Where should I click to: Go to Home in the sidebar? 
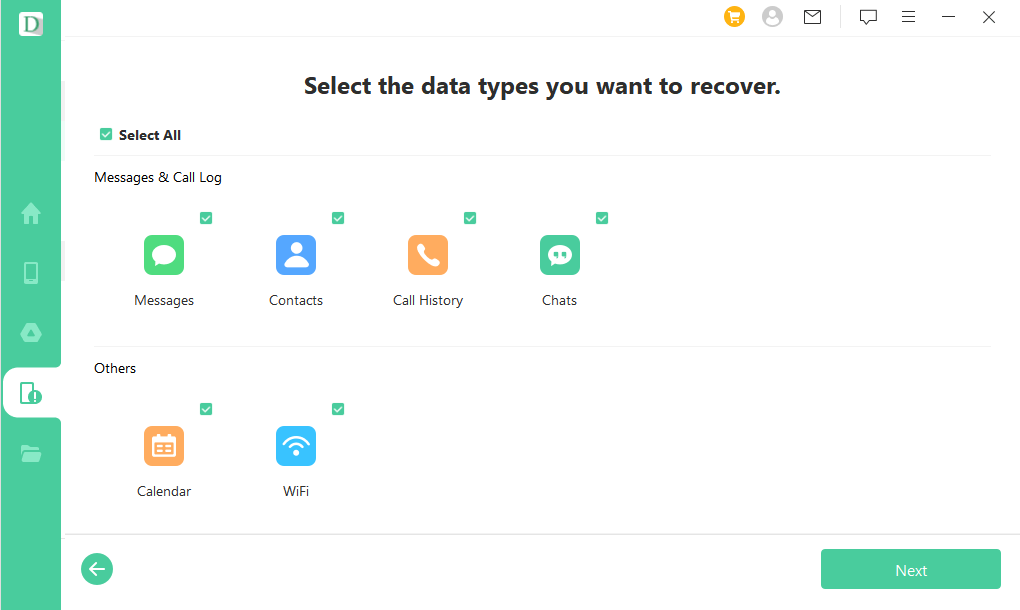click(x=31, y=213)
